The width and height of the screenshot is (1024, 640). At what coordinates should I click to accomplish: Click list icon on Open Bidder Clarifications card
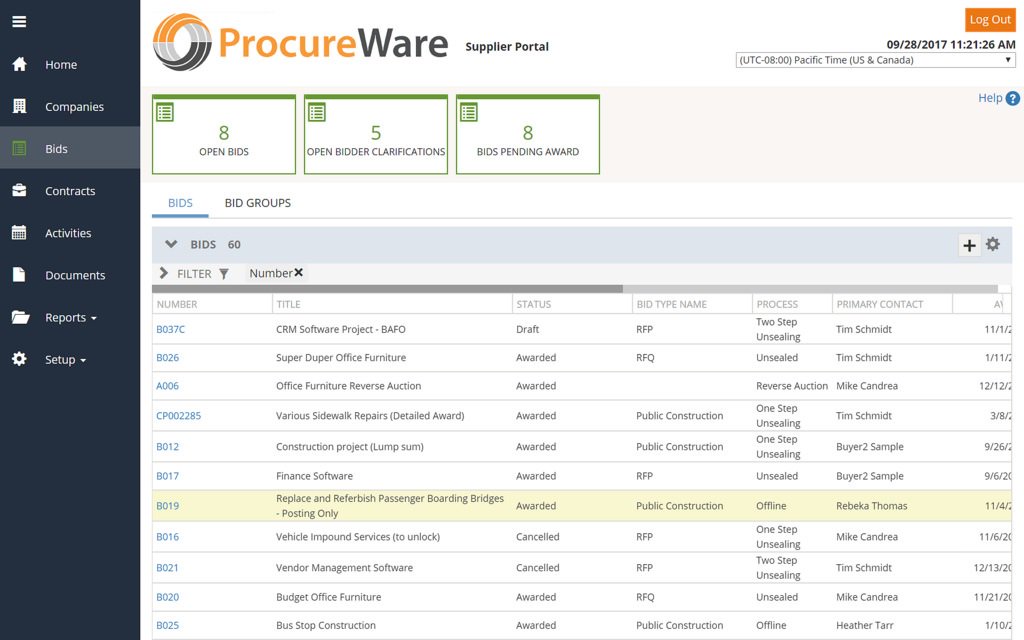point(317,112)
